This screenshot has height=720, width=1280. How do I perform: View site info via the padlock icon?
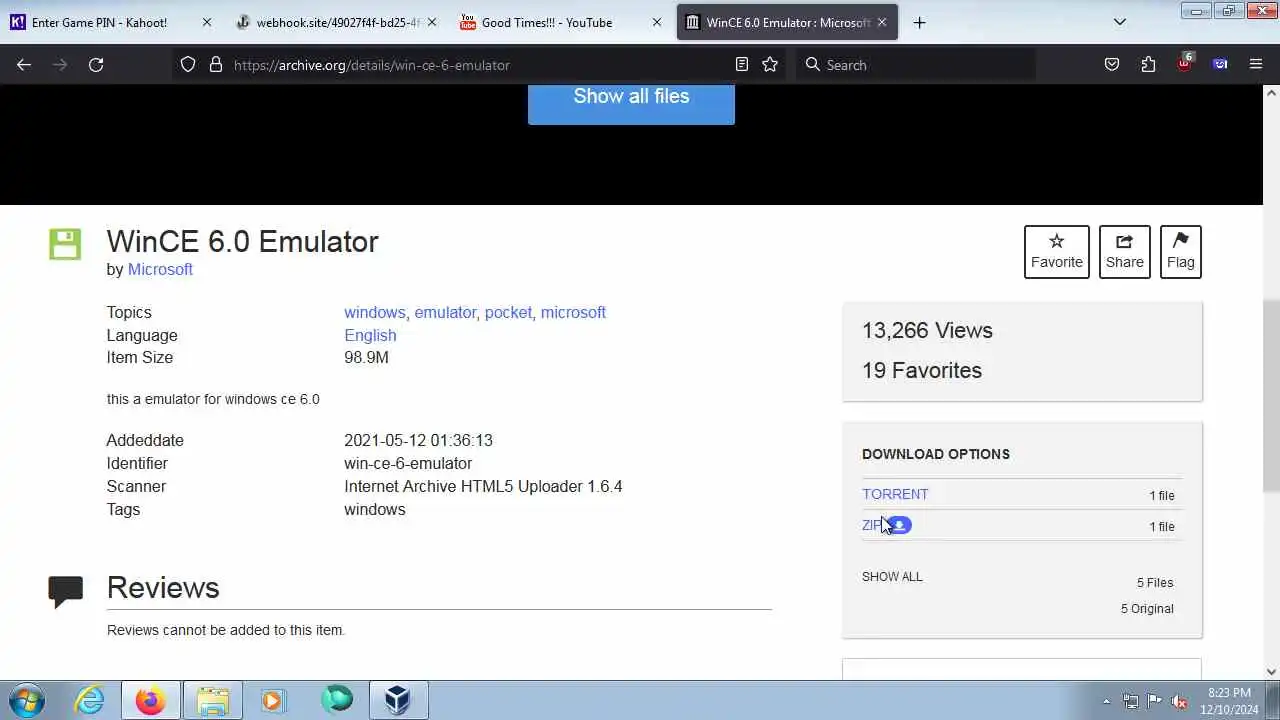click(x=215, y=65)
